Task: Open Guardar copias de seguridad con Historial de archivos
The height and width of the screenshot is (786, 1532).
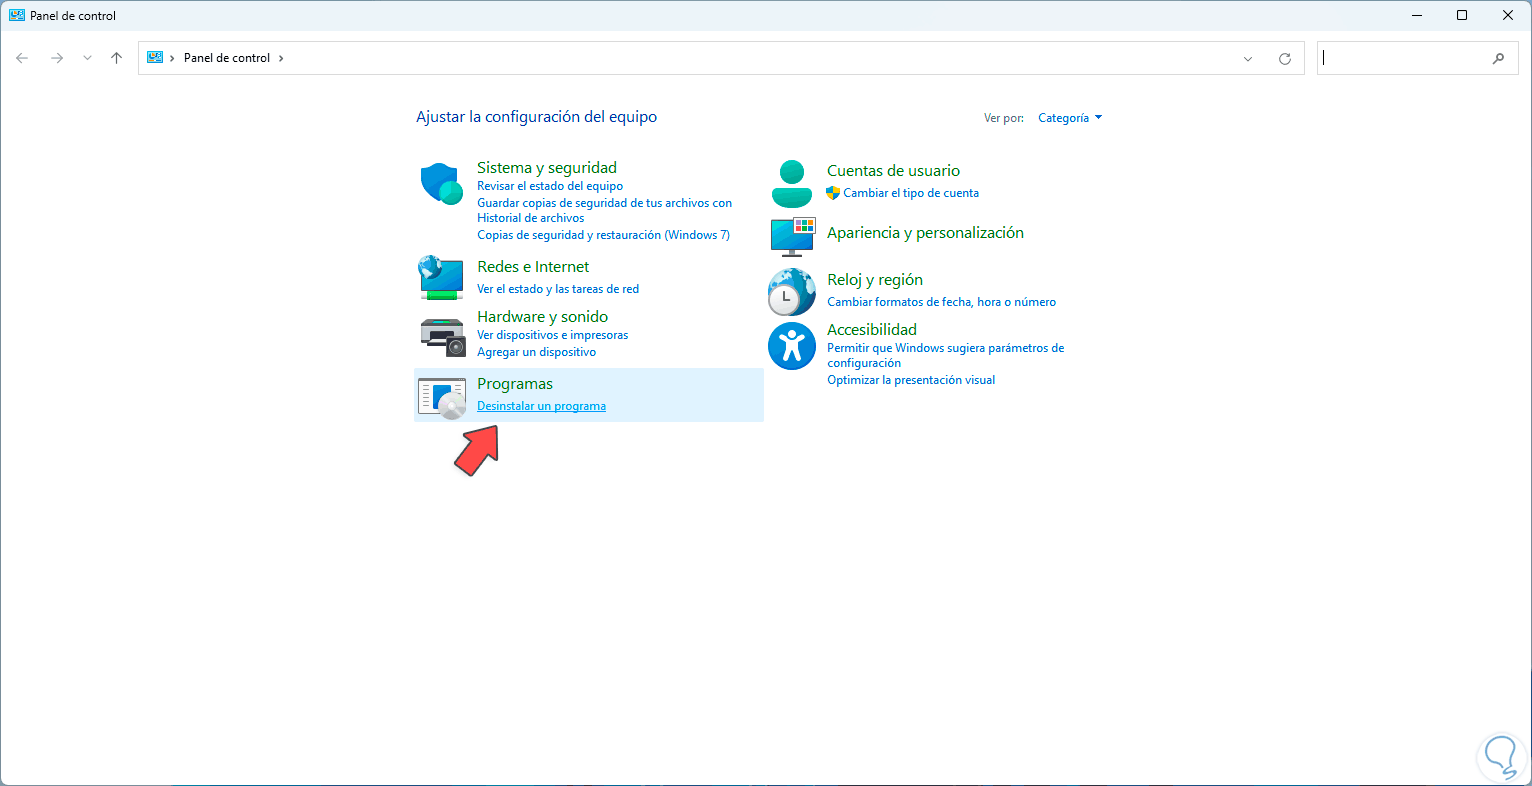Action: pyautogui.click(x=604, y=210)
